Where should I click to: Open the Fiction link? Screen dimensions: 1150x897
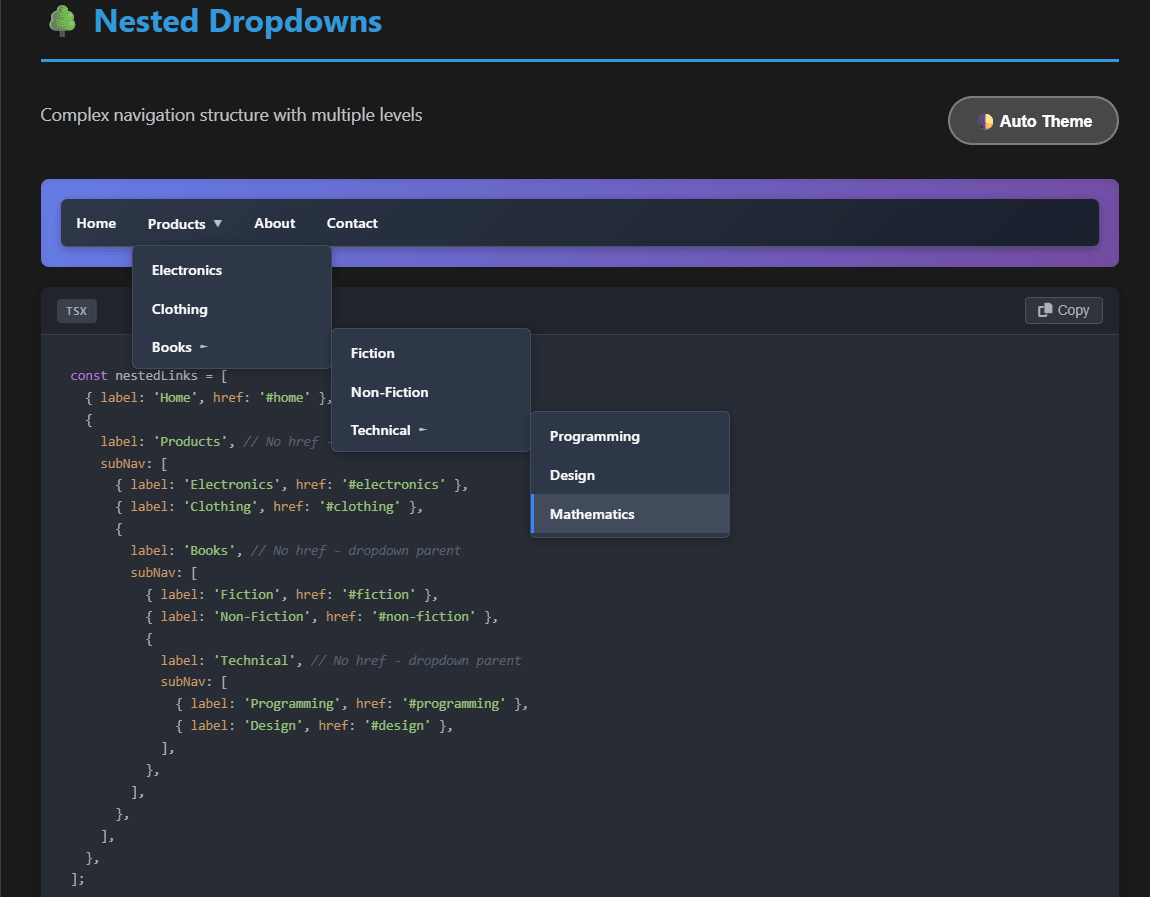[x=372, y=353]
